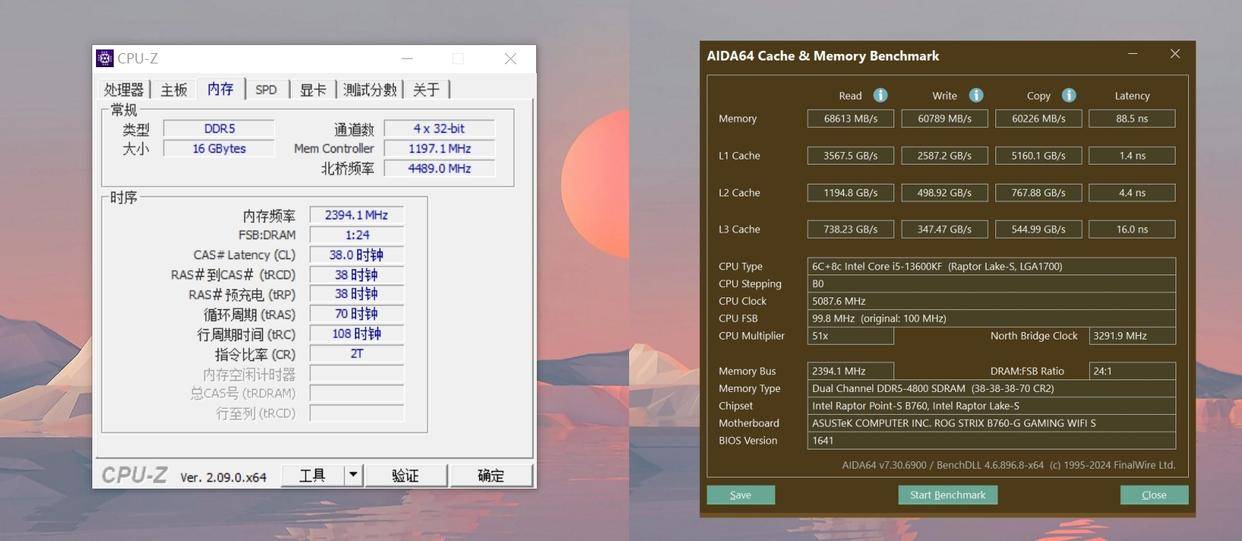Click L2 Cache Read value 1194.8 GB/s

coord(851,192)
